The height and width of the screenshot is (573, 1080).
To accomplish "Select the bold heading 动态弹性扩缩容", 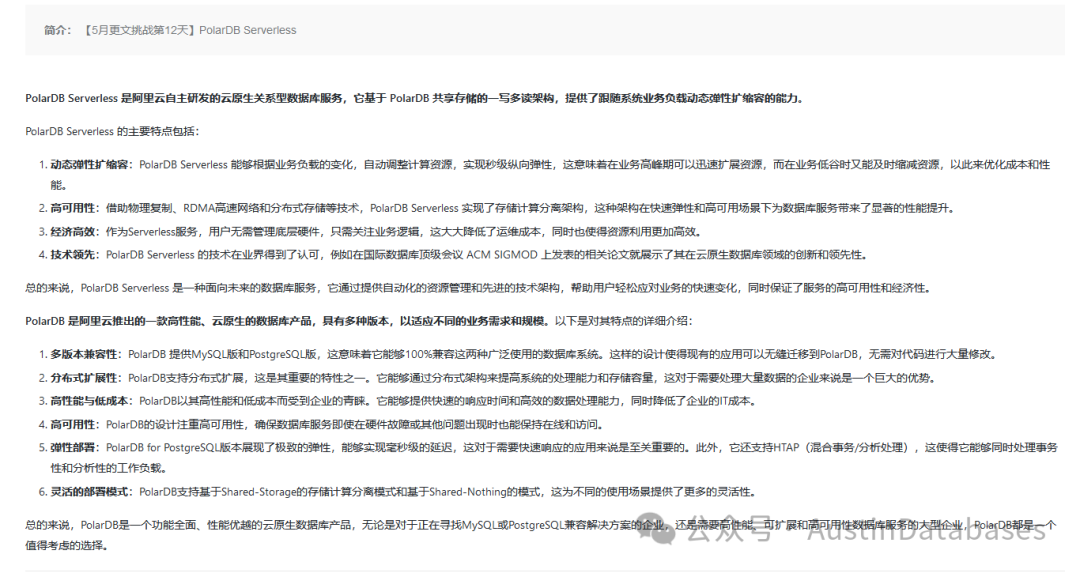I will pos(90,165).
